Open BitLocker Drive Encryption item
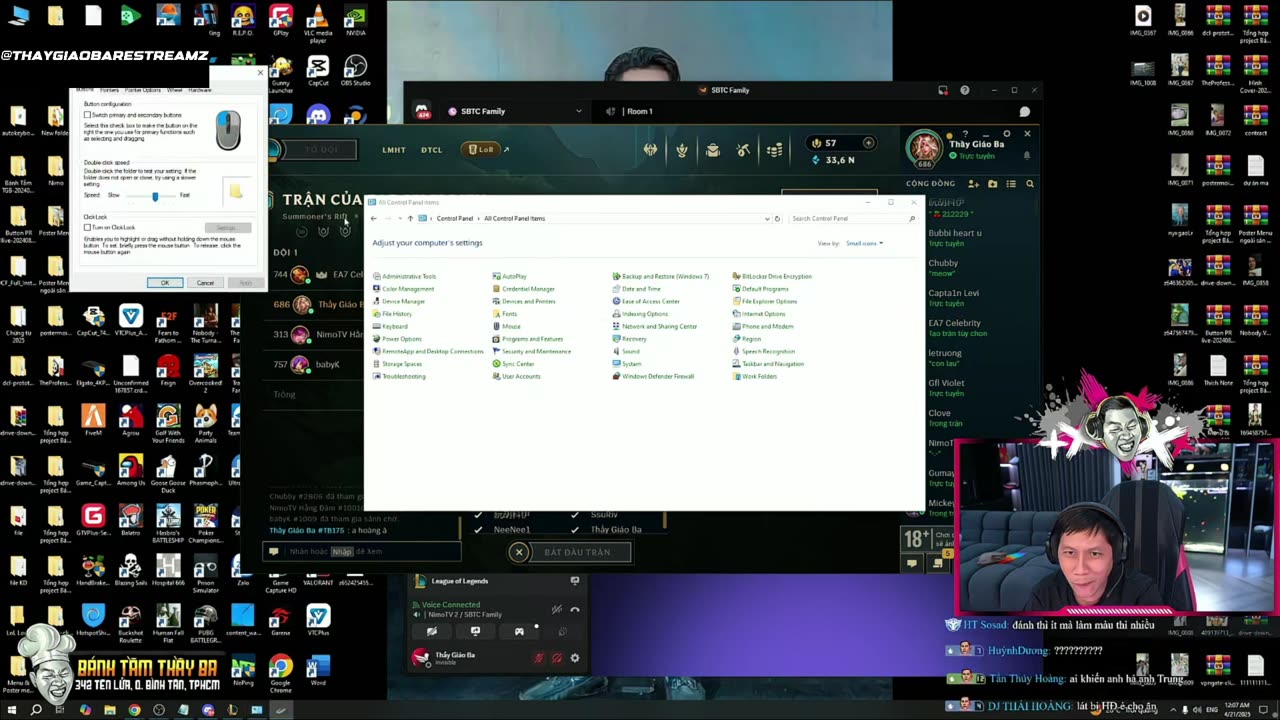The width and height of the screenshot is (1280, 720). click(772, 276)
